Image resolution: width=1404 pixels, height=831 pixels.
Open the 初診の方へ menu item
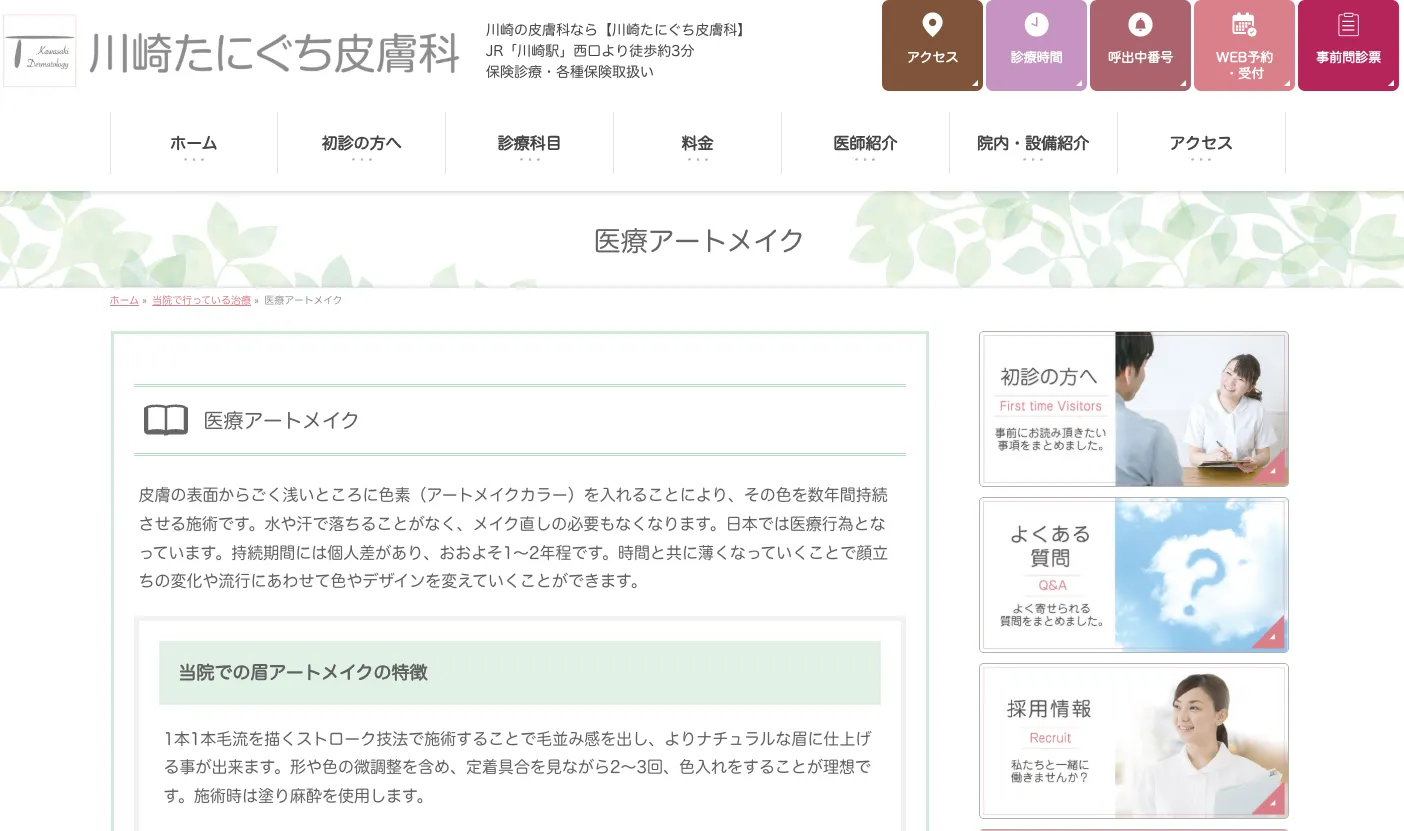pyautogui.click(x=362, y=144)
